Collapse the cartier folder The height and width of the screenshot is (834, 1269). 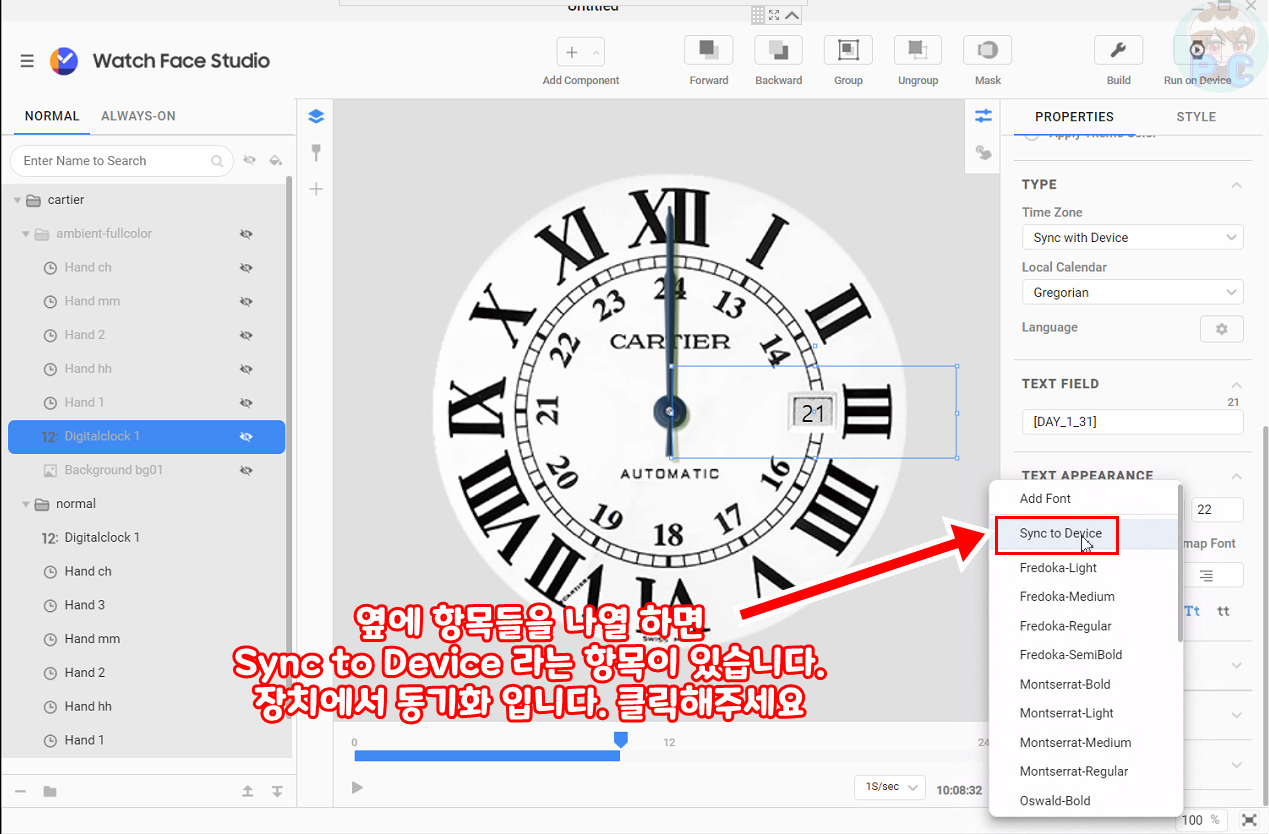tap(17, 200)
